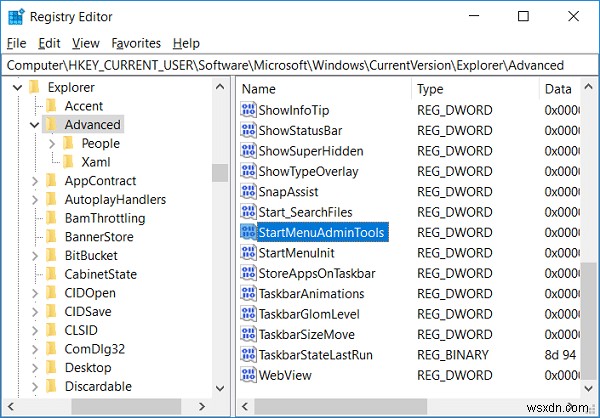Click tree pane scroll right arrow

(202, 406)
